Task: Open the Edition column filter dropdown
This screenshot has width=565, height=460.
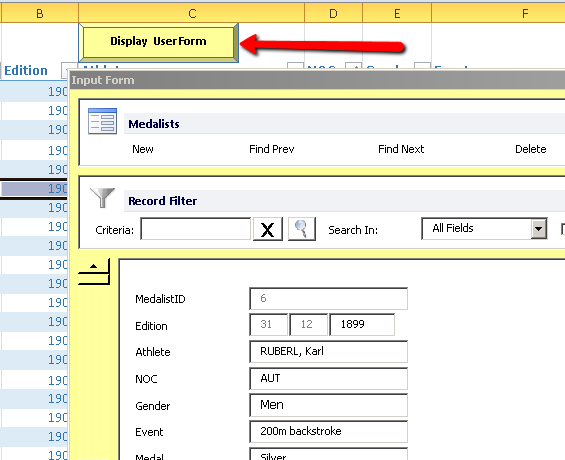Action: coord(67,70)
